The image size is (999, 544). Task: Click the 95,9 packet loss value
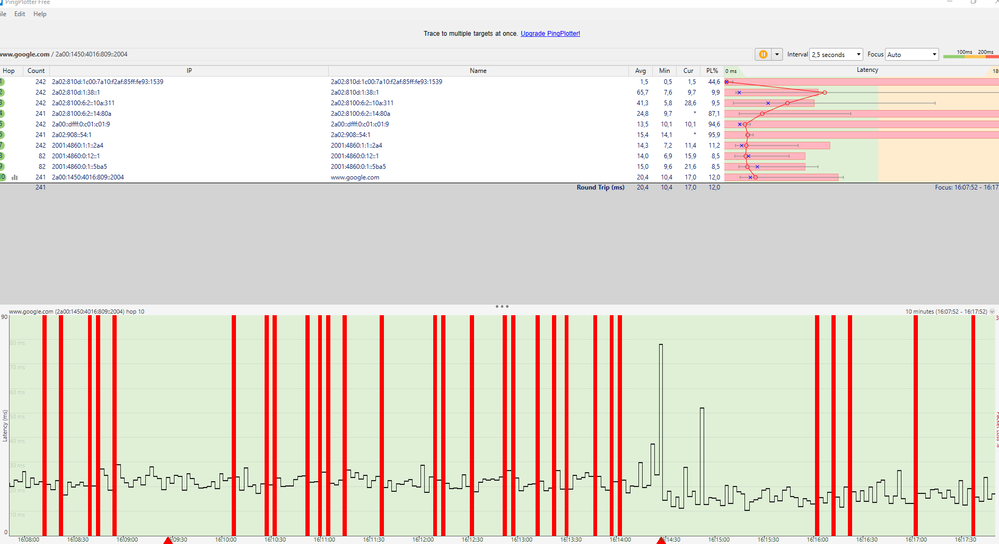[714, 135]
